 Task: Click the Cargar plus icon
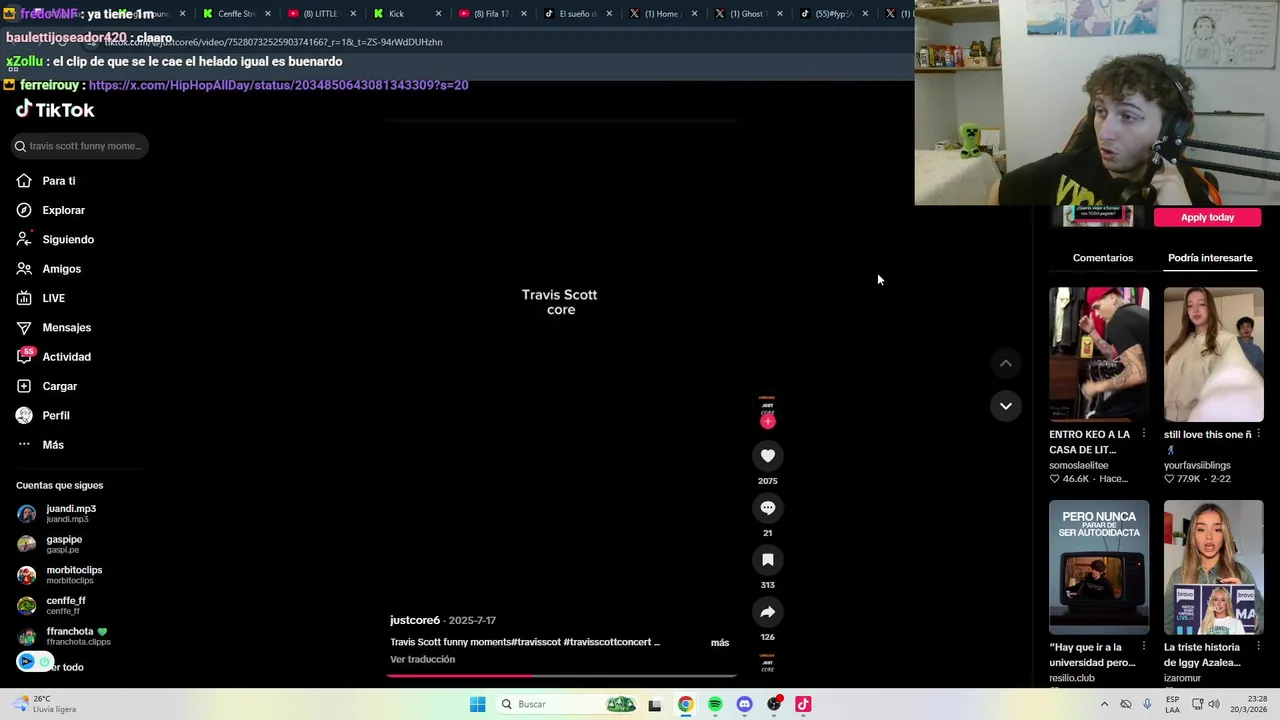[24, 386]
